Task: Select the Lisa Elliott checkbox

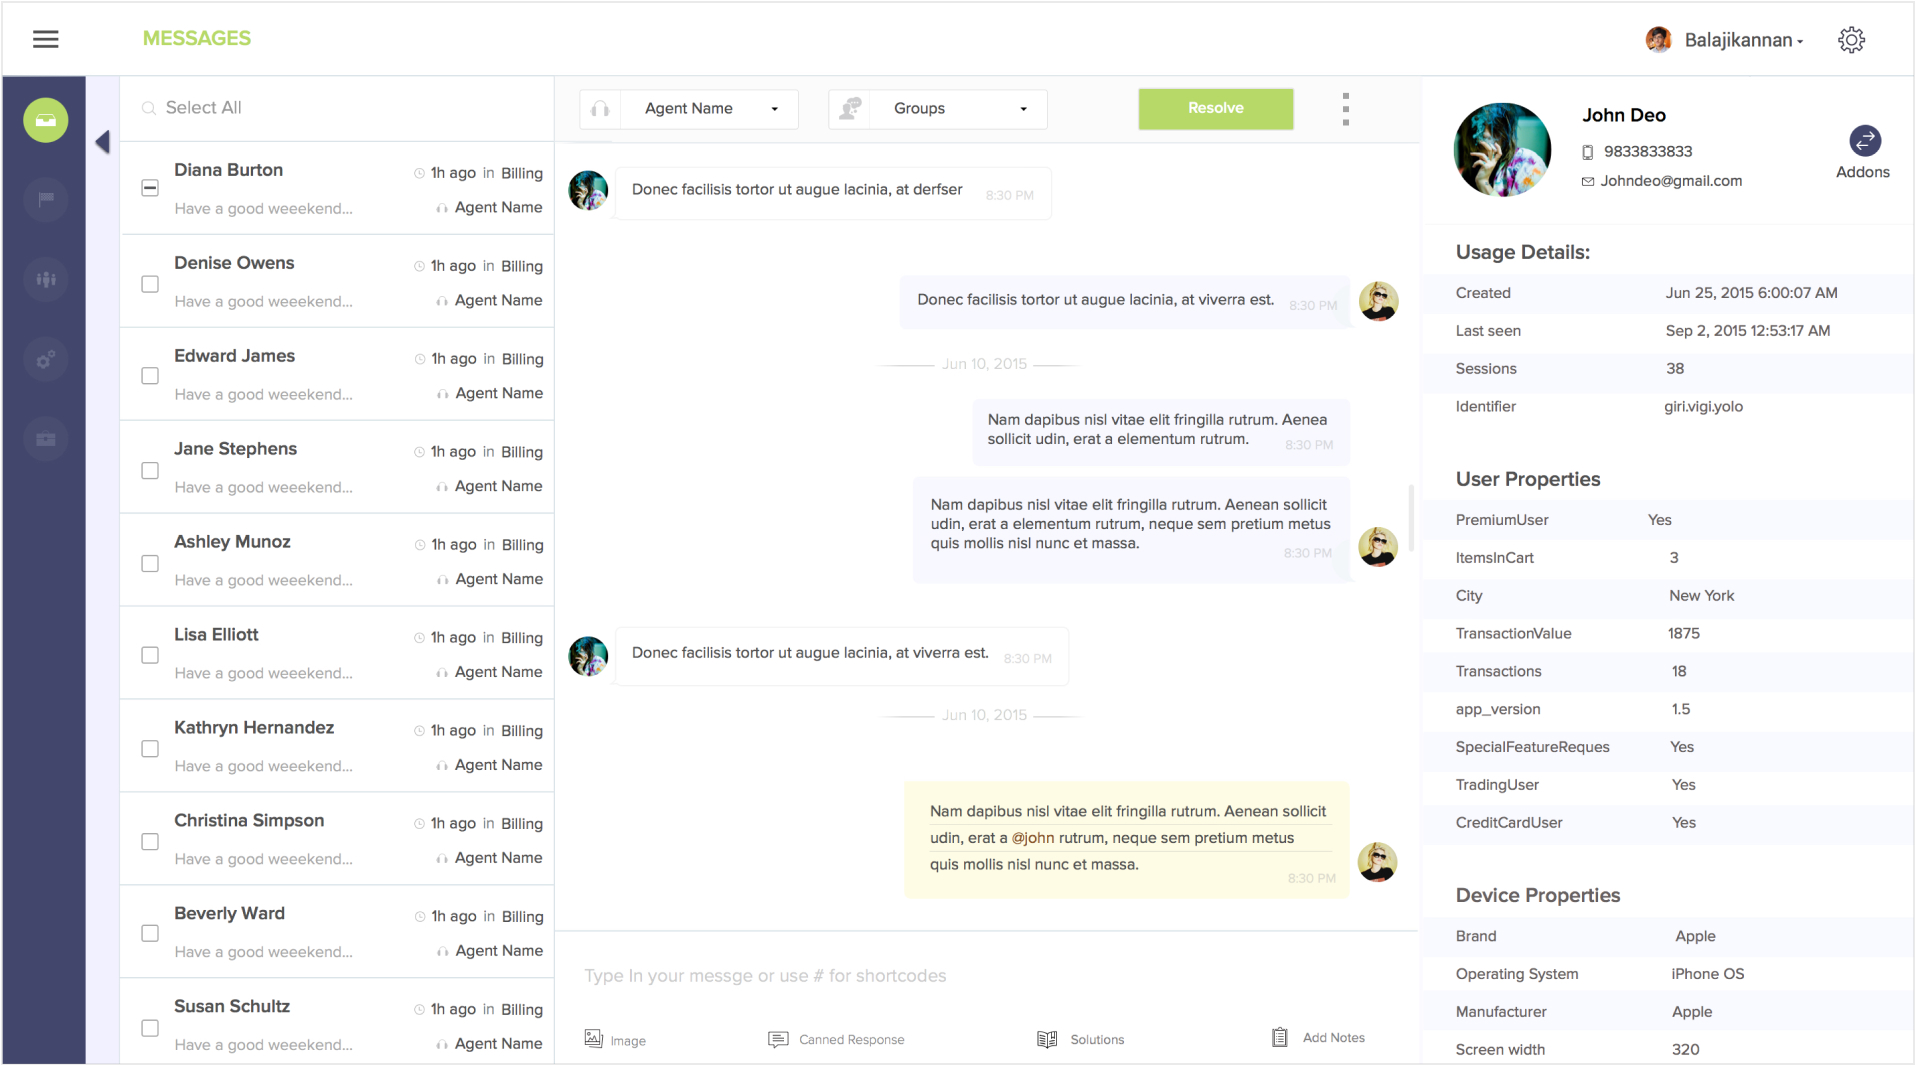Action: click(x=150, y=656)
